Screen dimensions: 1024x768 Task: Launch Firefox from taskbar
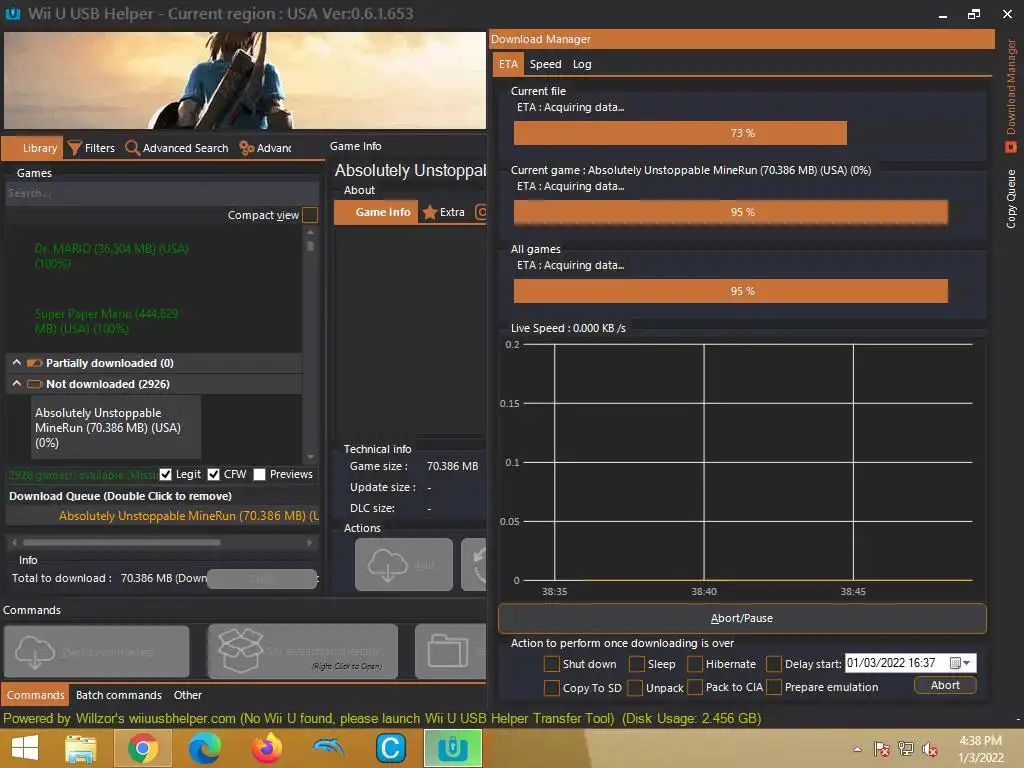click(266, 748)
